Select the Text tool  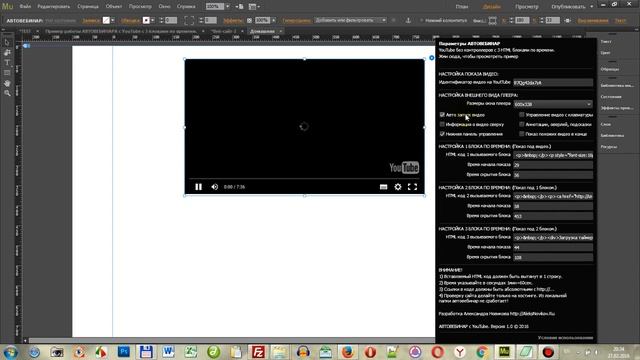pyautogui.click(x=7, y=63)
